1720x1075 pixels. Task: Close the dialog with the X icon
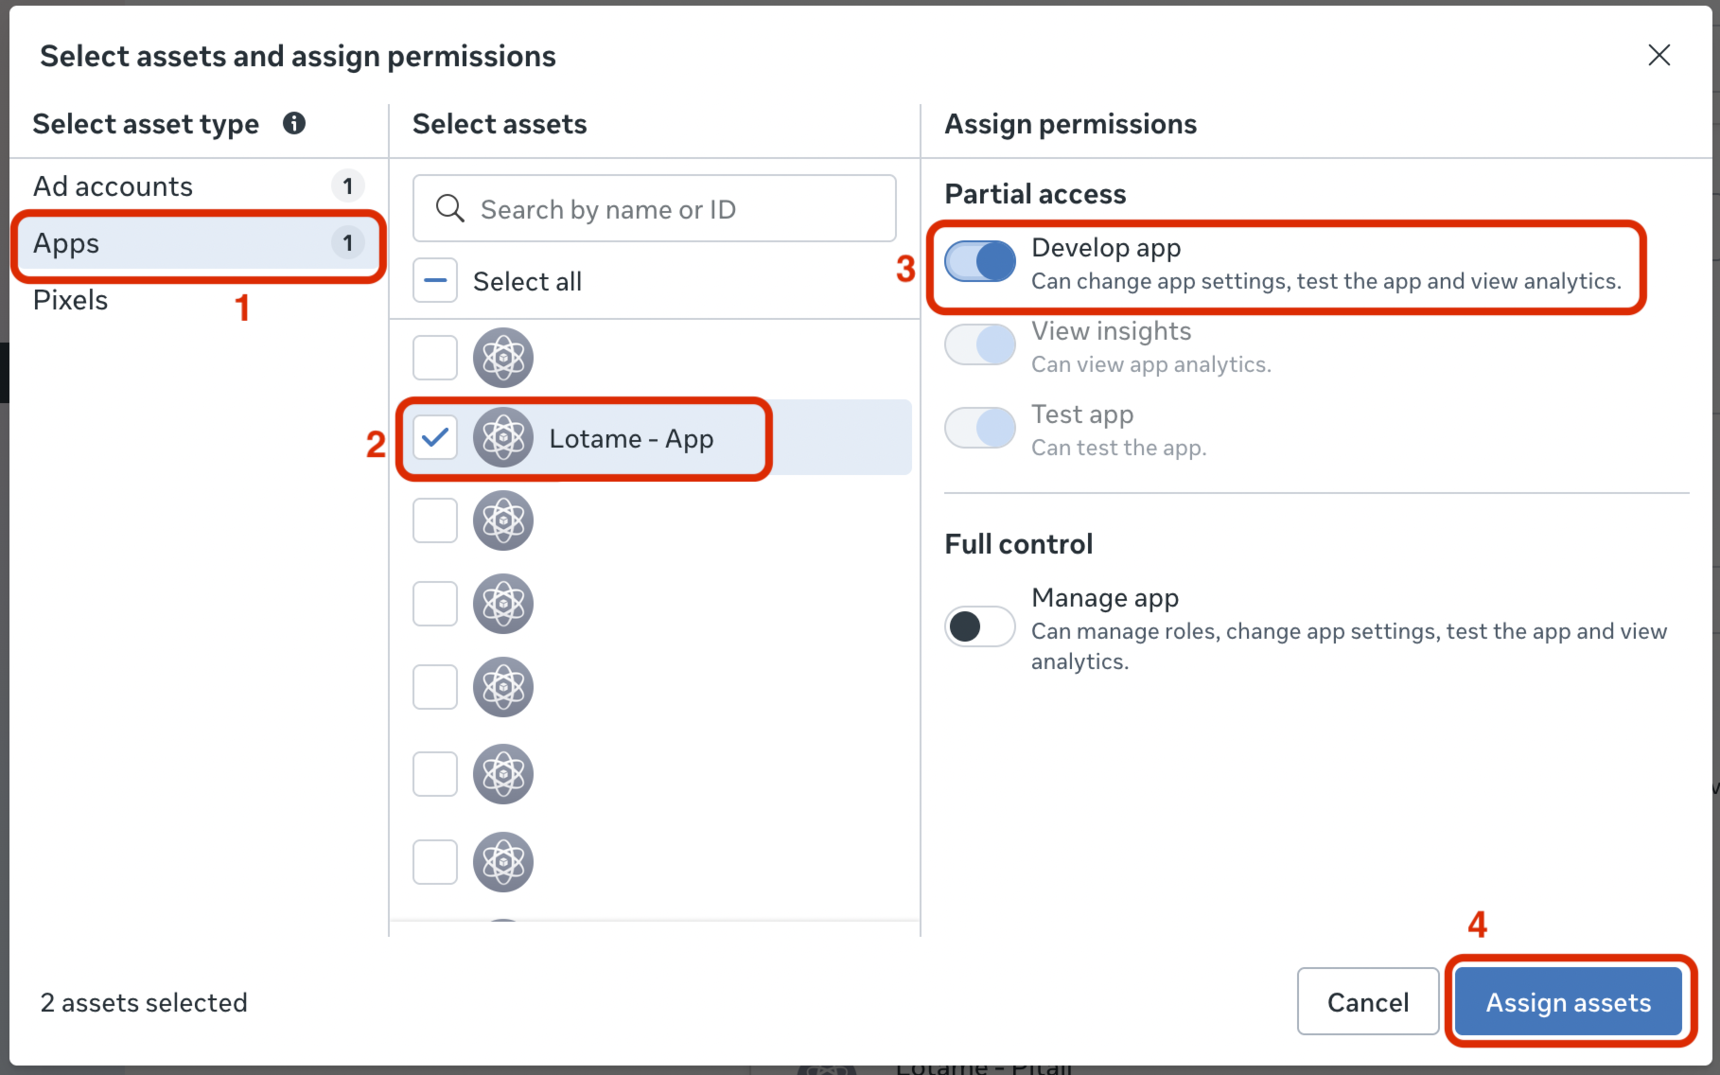[x=1659, y=55]
